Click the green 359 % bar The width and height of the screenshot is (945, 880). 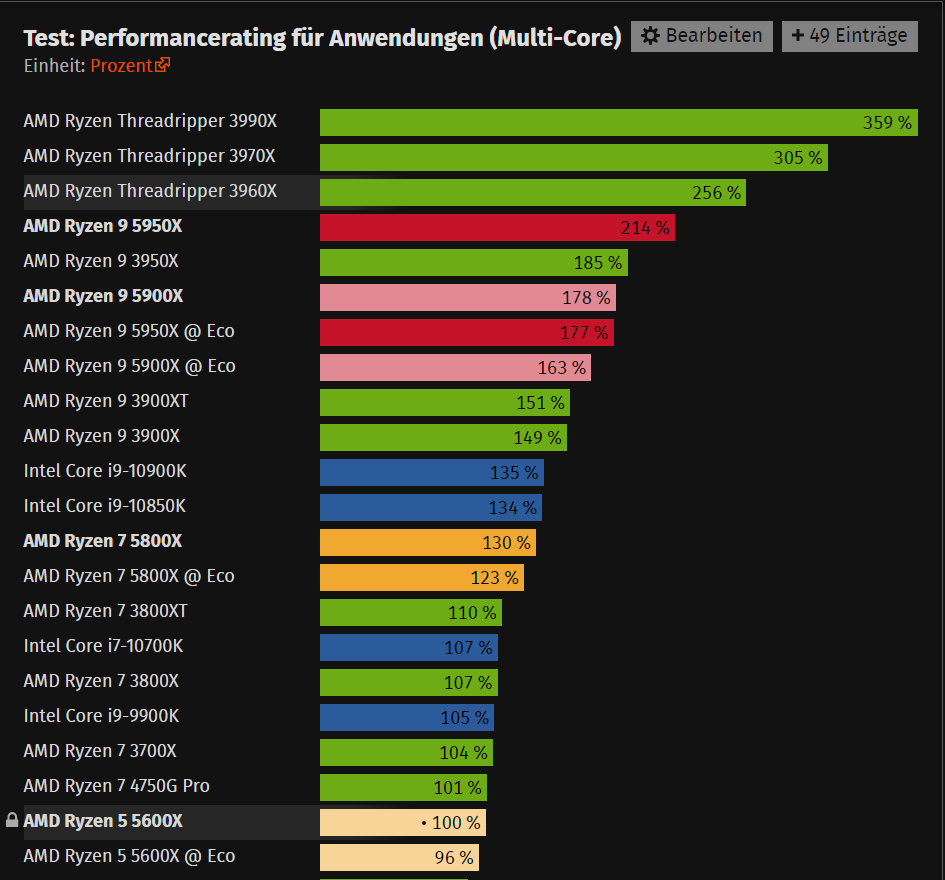[x=619, y=122]
